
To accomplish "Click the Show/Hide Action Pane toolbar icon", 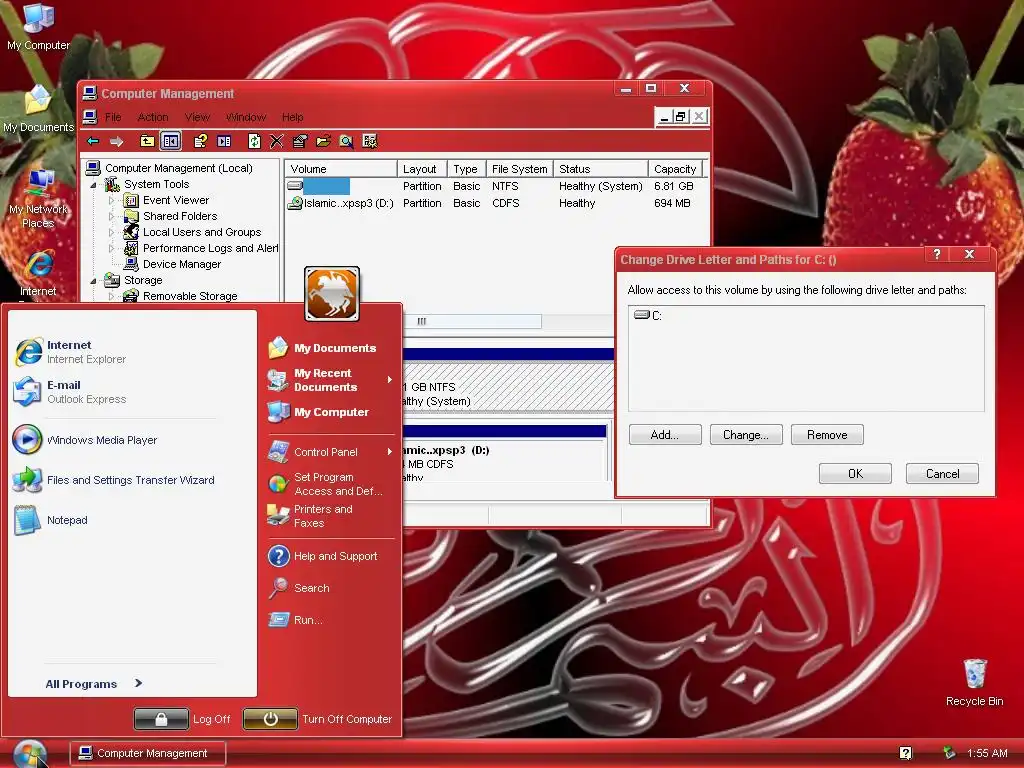I will tap(223, 141).
